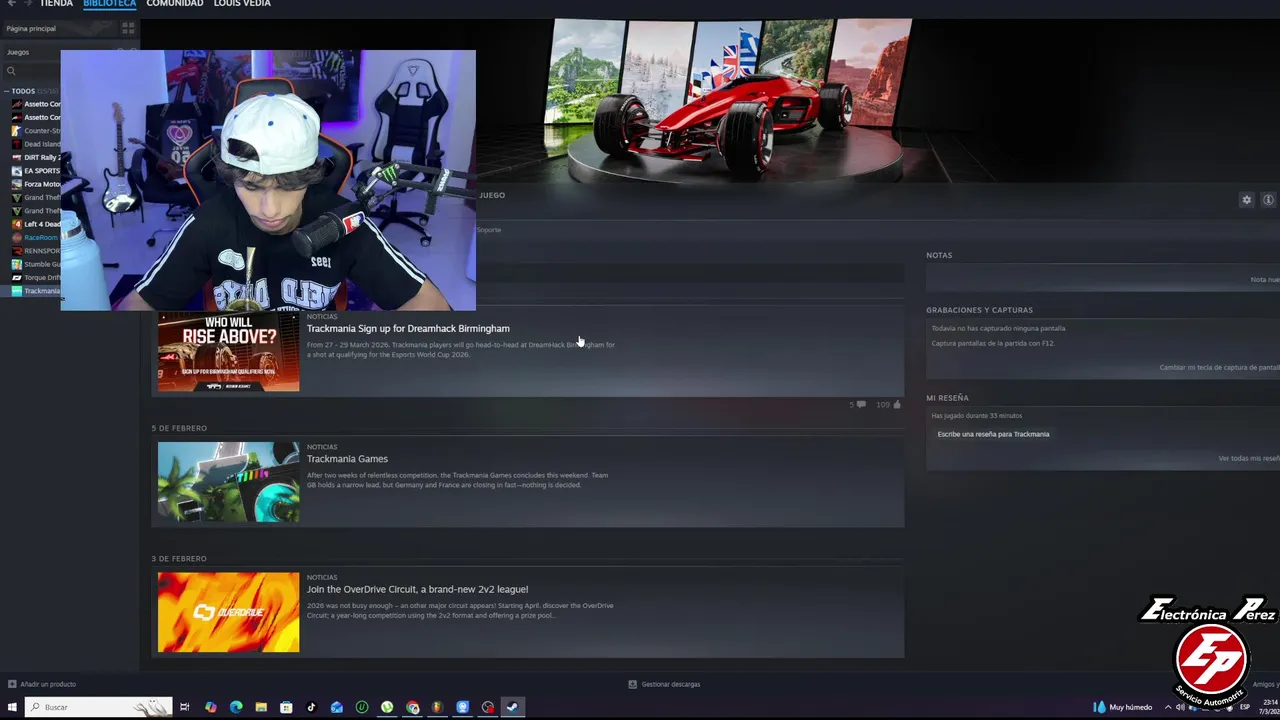Like the Dreamhack Birmingham news post

pos(889,405)
